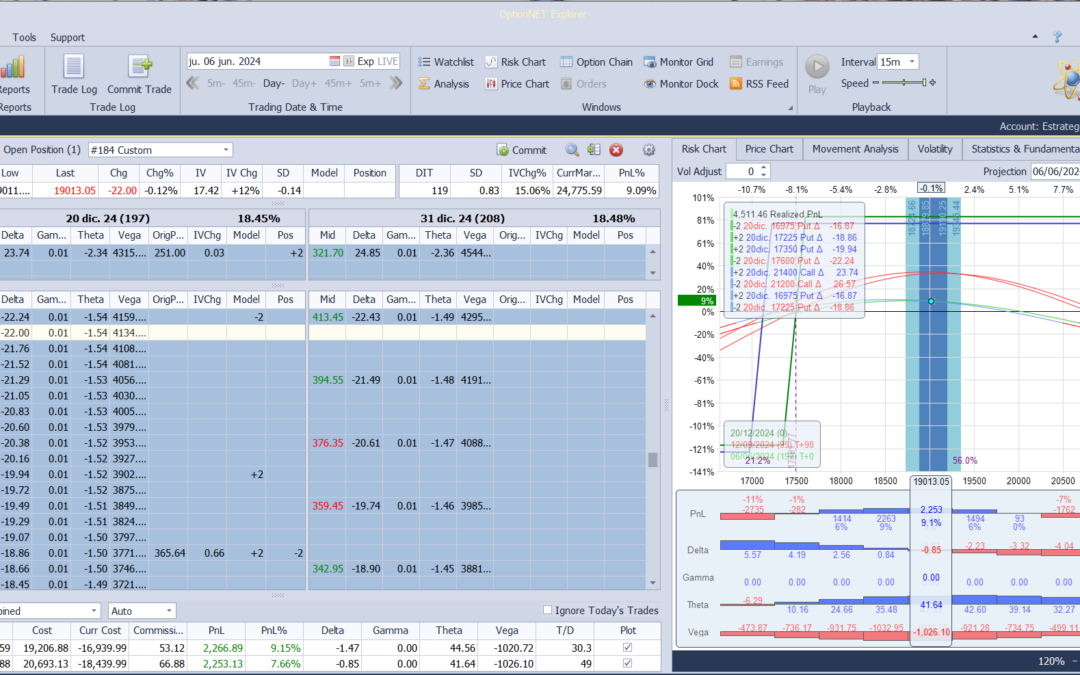Image resolution: width=1080 pixels, height=675 pixels.
Task: Step forward one day with Day+
Action: click(x=304, y=83)
